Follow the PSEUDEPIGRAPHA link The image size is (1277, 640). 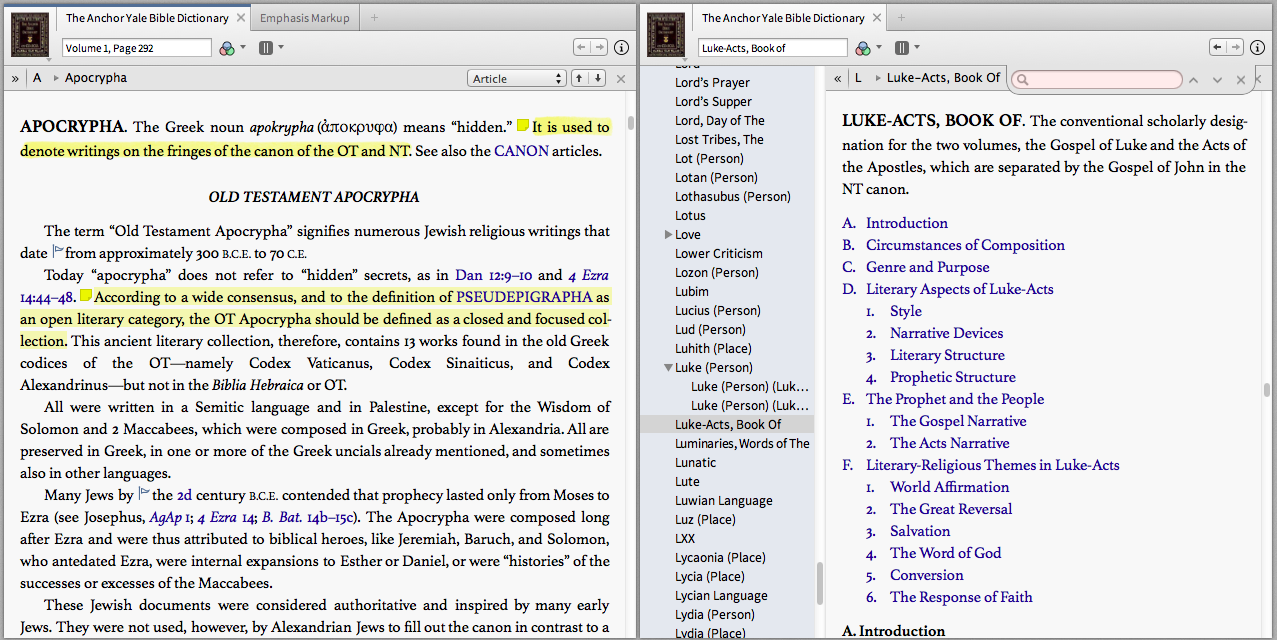[524, 298]
